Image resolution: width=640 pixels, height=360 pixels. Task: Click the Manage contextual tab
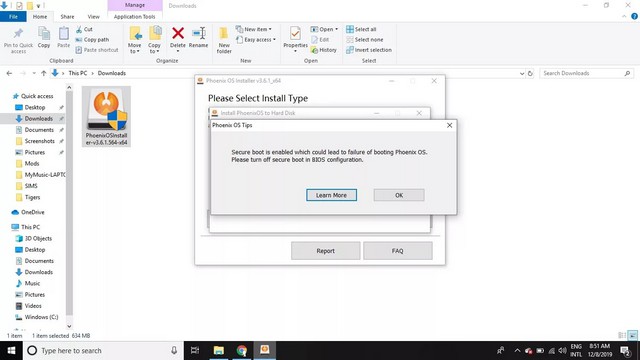(135, 5)
